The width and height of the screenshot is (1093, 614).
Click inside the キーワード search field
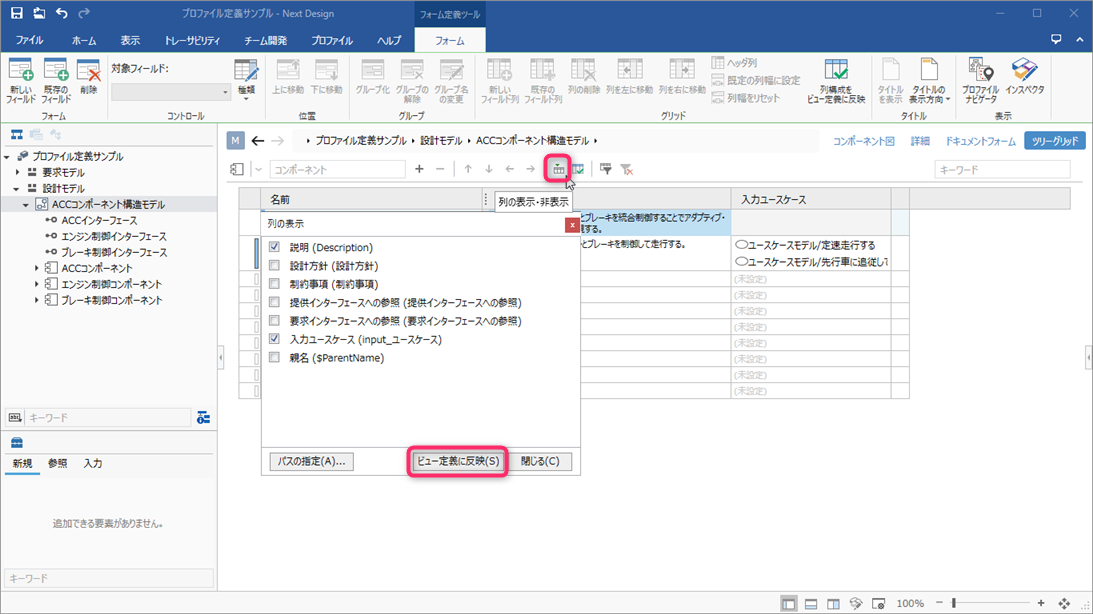click(x=1000, y=168)
